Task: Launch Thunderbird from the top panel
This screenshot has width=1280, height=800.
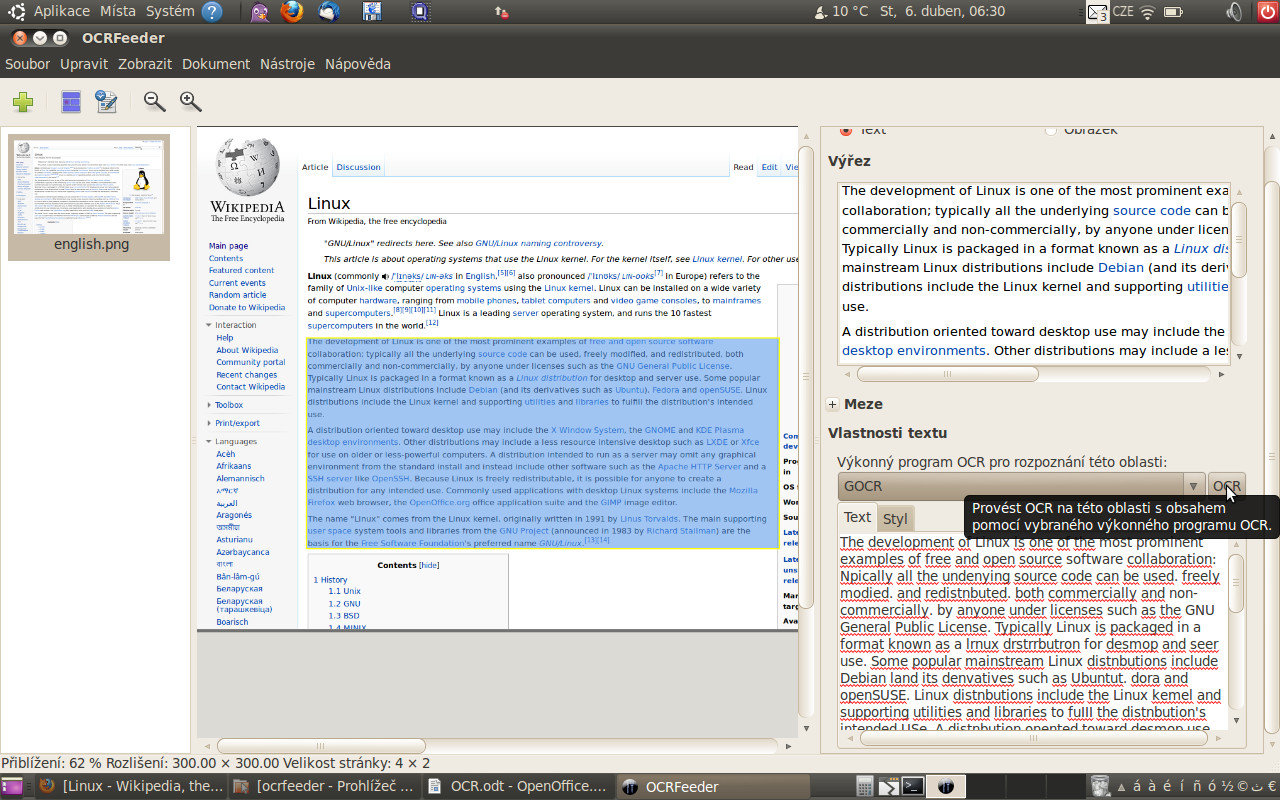Action: [x=329, y=12]
